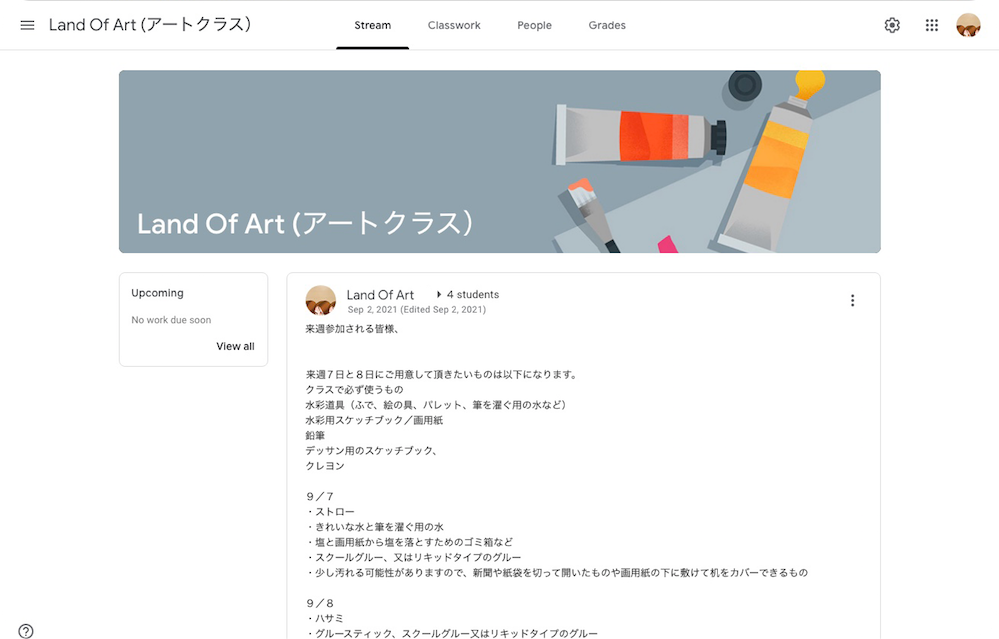Viewport: 999px width, 639px height.
Task: Click the Upcoming heading
Action: tap(157, 293)
